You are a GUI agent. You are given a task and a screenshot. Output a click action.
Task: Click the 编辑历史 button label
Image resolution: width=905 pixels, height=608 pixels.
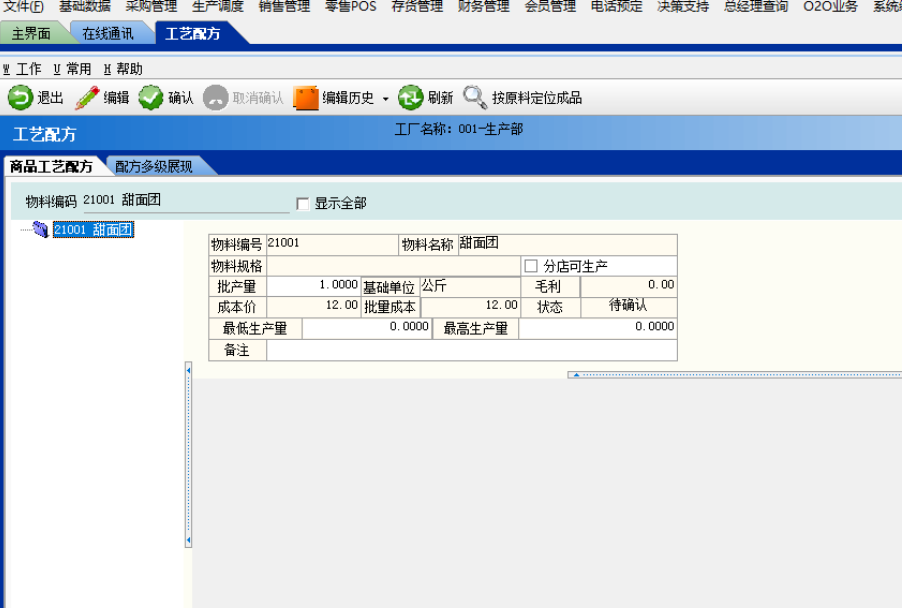click(x=348, y=98)
